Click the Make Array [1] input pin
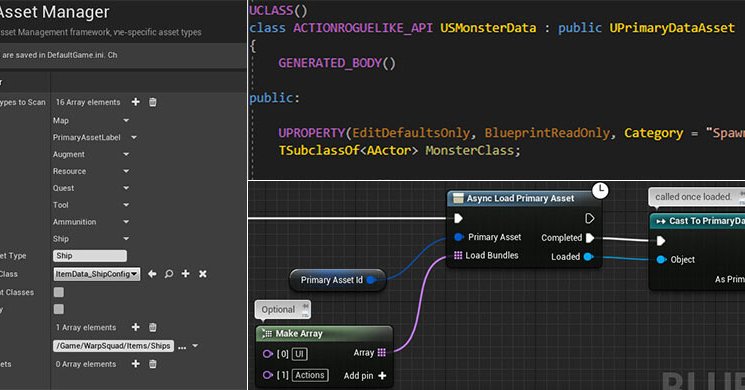The image size is (745, 390). click(267, 375)
